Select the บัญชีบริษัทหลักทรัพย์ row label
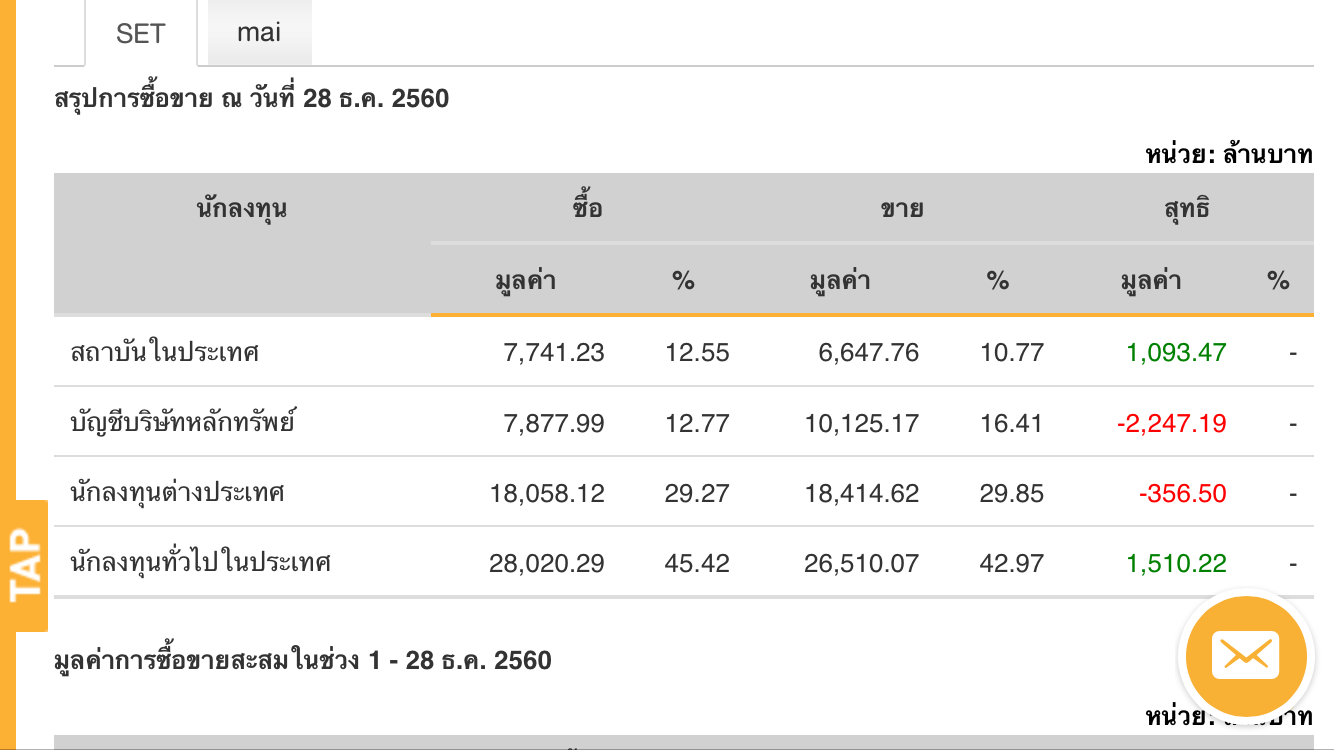This screenshot has height=750, width=1334. click(183, 423)
